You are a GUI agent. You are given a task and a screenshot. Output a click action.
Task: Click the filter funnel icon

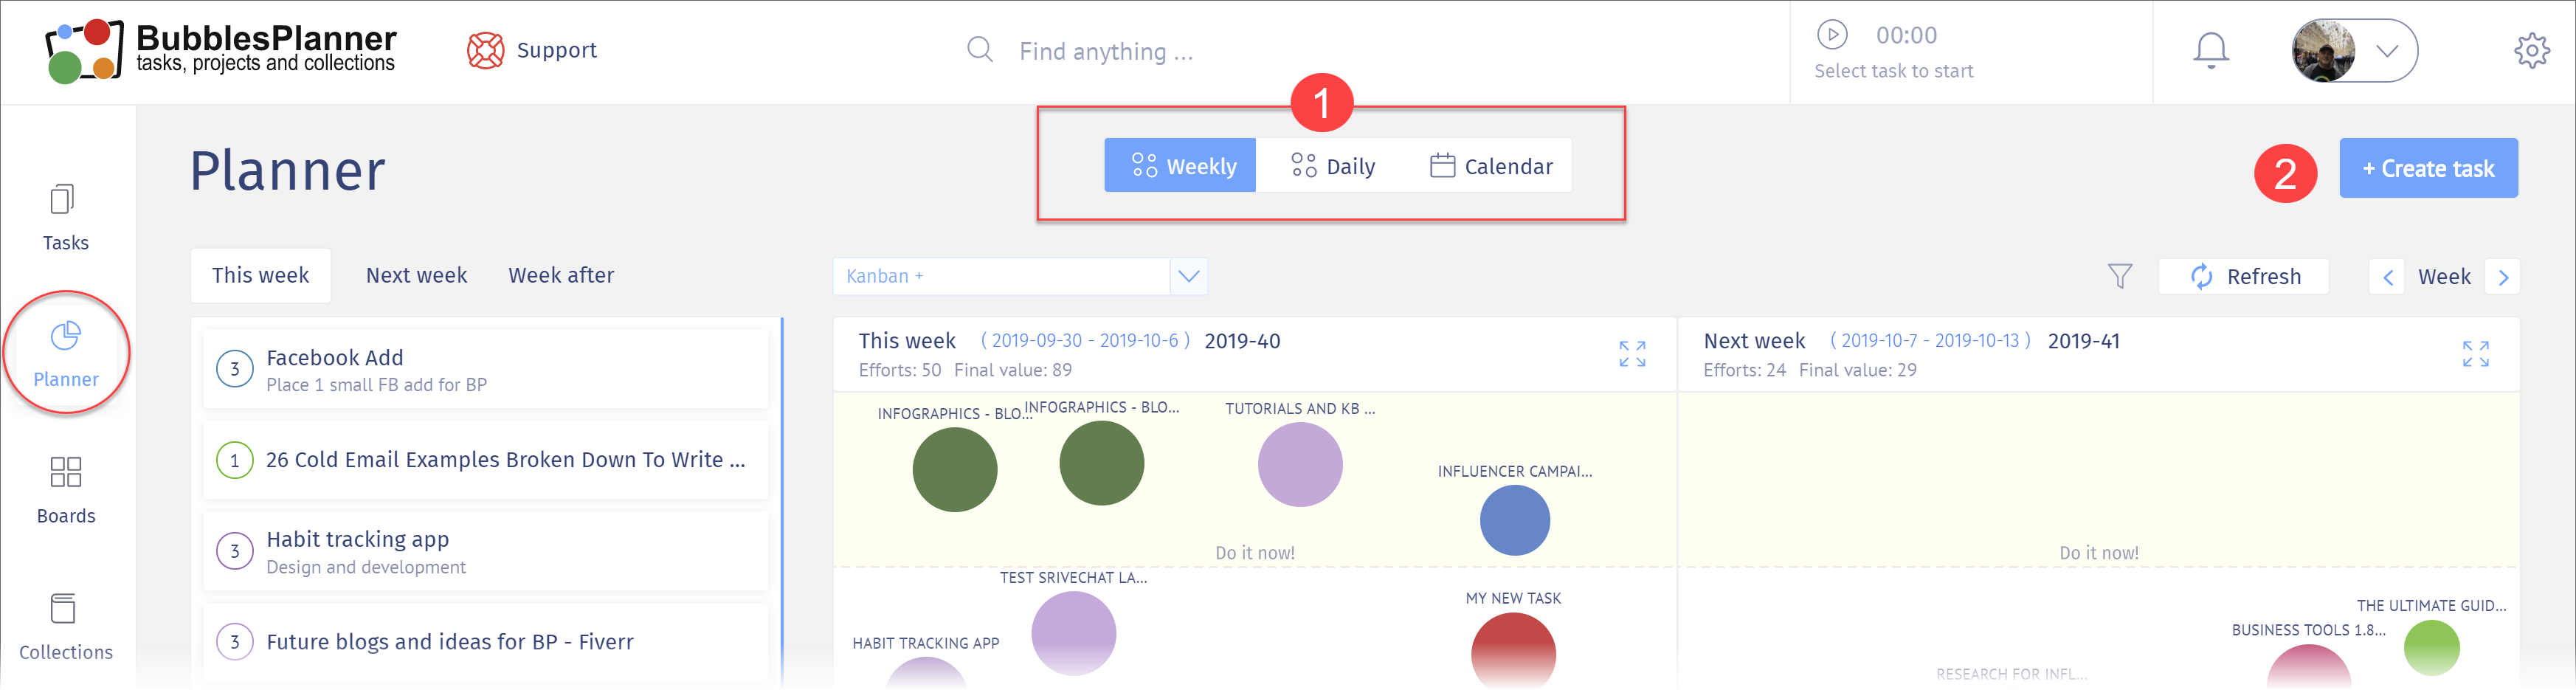[2119, 276]
